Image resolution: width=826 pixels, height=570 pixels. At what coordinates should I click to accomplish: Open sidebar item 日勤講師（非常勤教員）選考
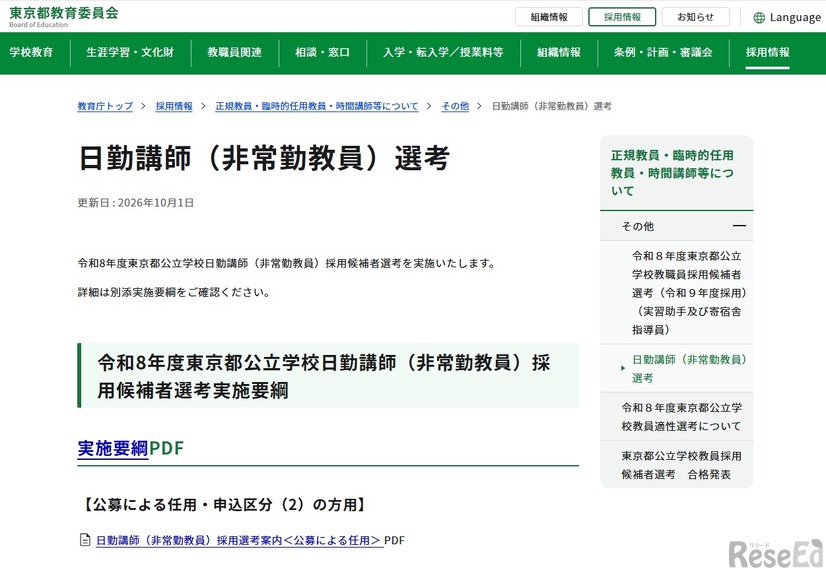[x=689, y=369]
